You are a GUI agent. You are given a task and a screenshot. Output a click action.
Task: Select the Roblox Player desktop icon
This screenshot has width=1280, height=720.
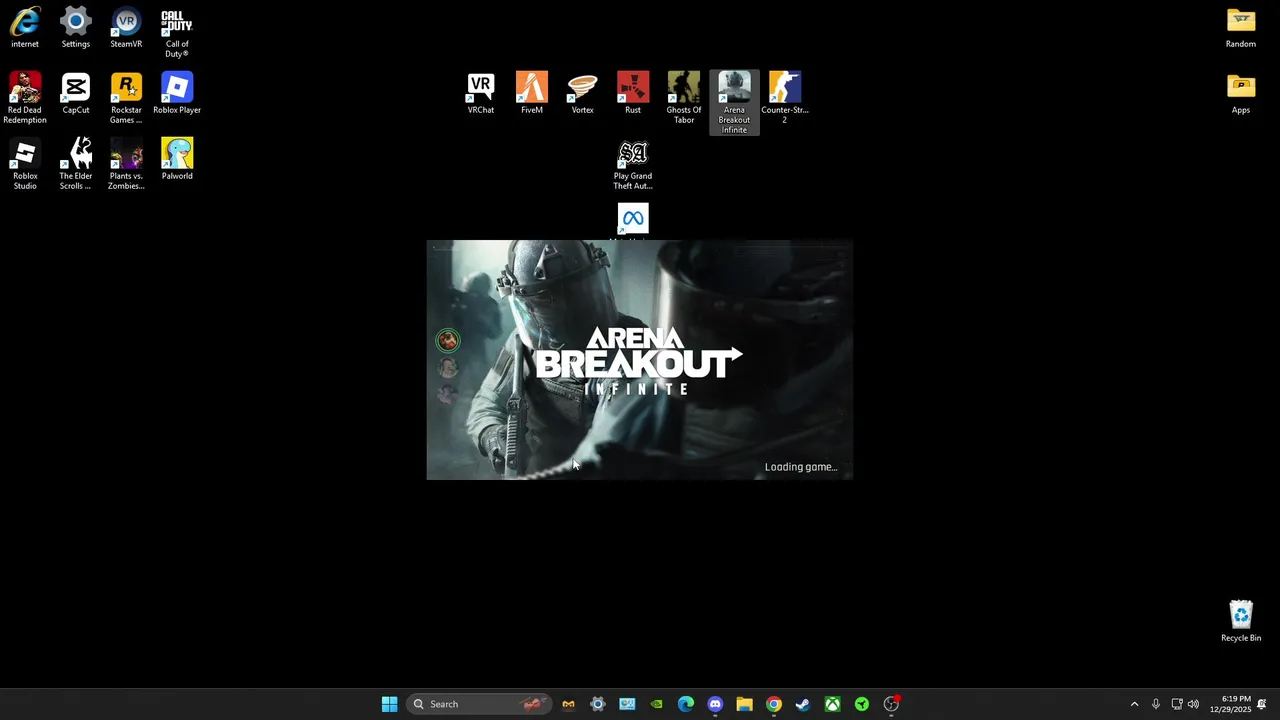[x=177, y=93]
